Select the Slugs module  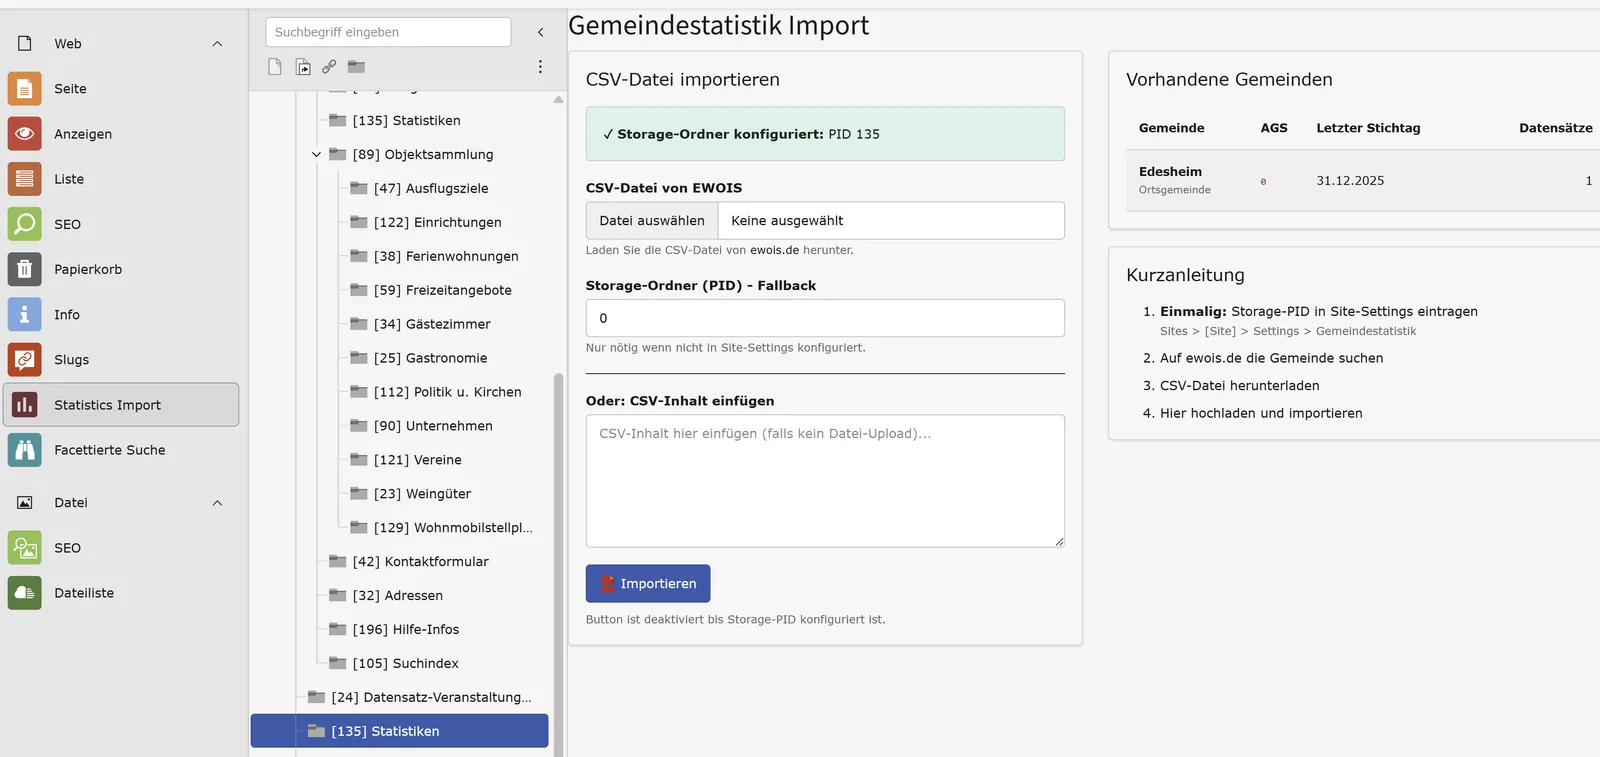coord(121,359)
